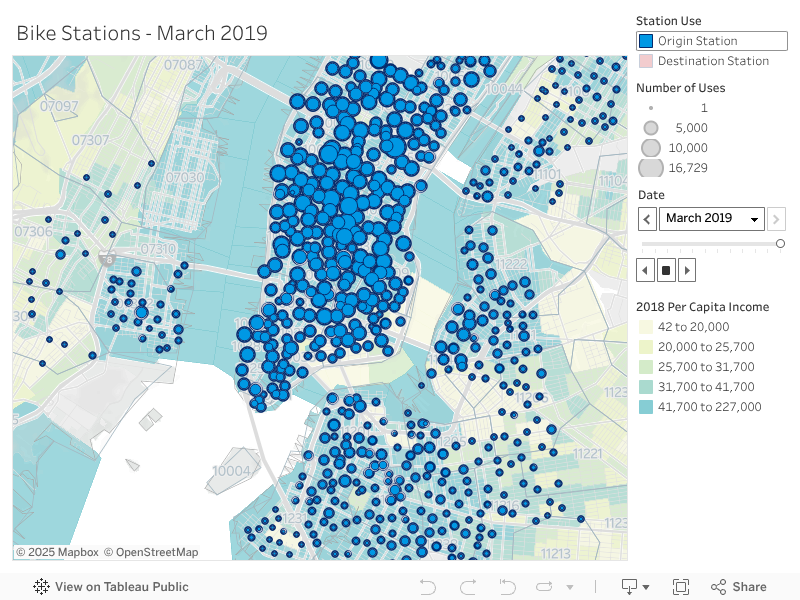Click the Undo arrow in bottom toolbar

[428, 587]
